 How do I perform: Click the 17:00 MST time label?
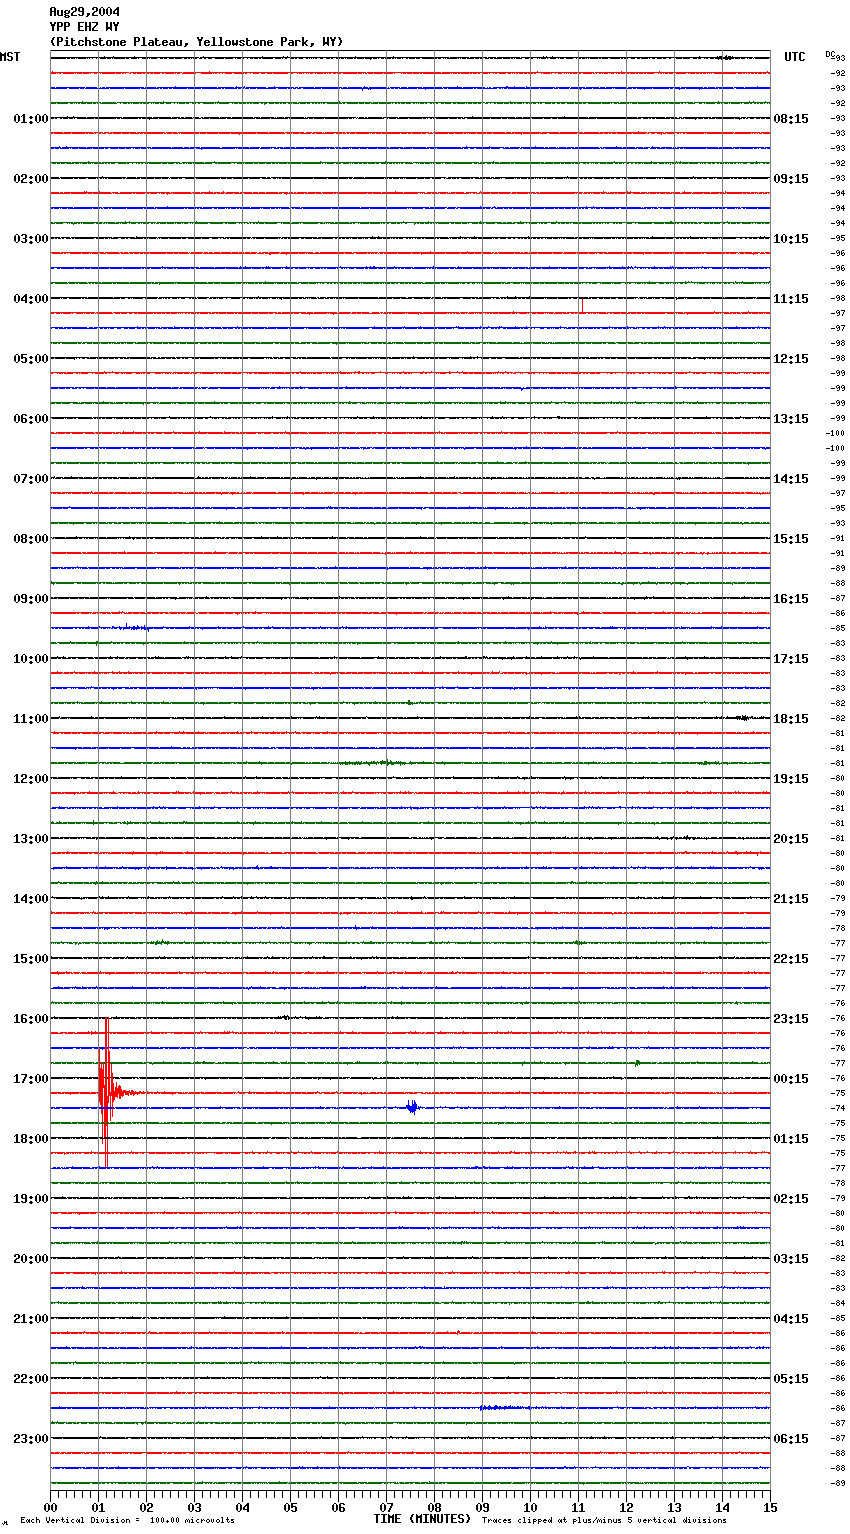pyautogui.click(x=31, y=1079)
